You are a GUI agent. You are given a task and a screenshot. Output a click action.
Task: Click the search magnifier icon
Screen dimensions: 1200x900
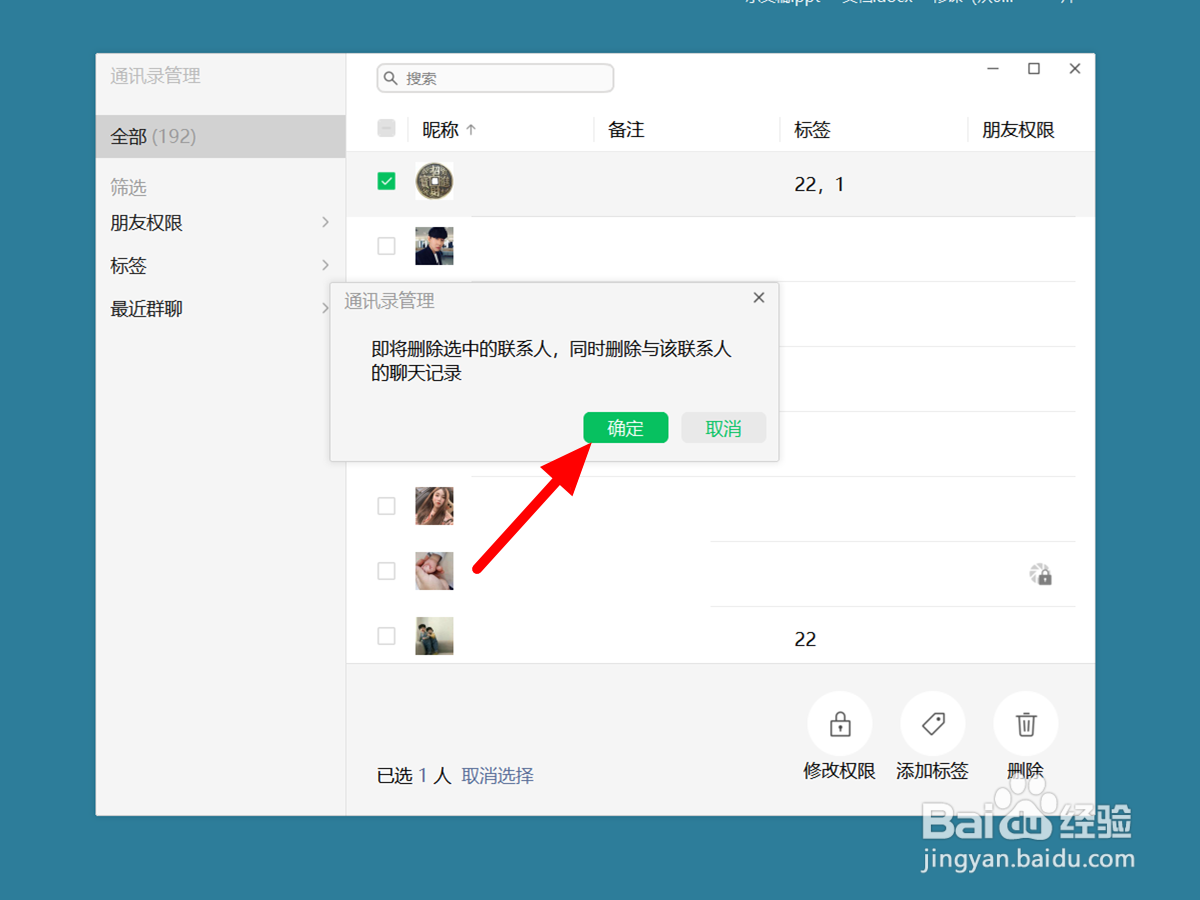[391, 78]
